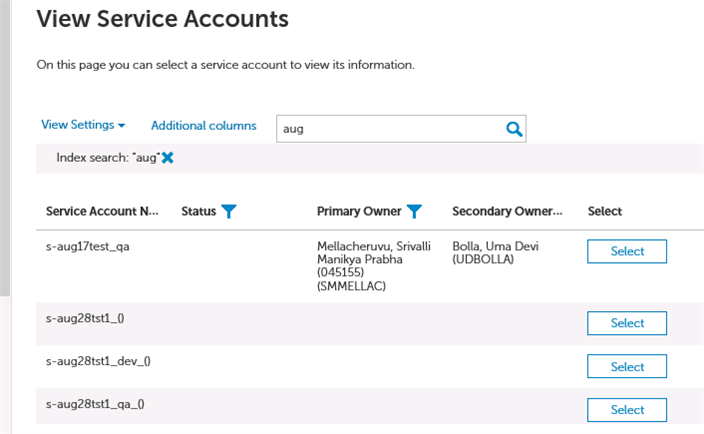The image size is (704, 434).
Task: Click the Select column header
Action: point(605,211)
